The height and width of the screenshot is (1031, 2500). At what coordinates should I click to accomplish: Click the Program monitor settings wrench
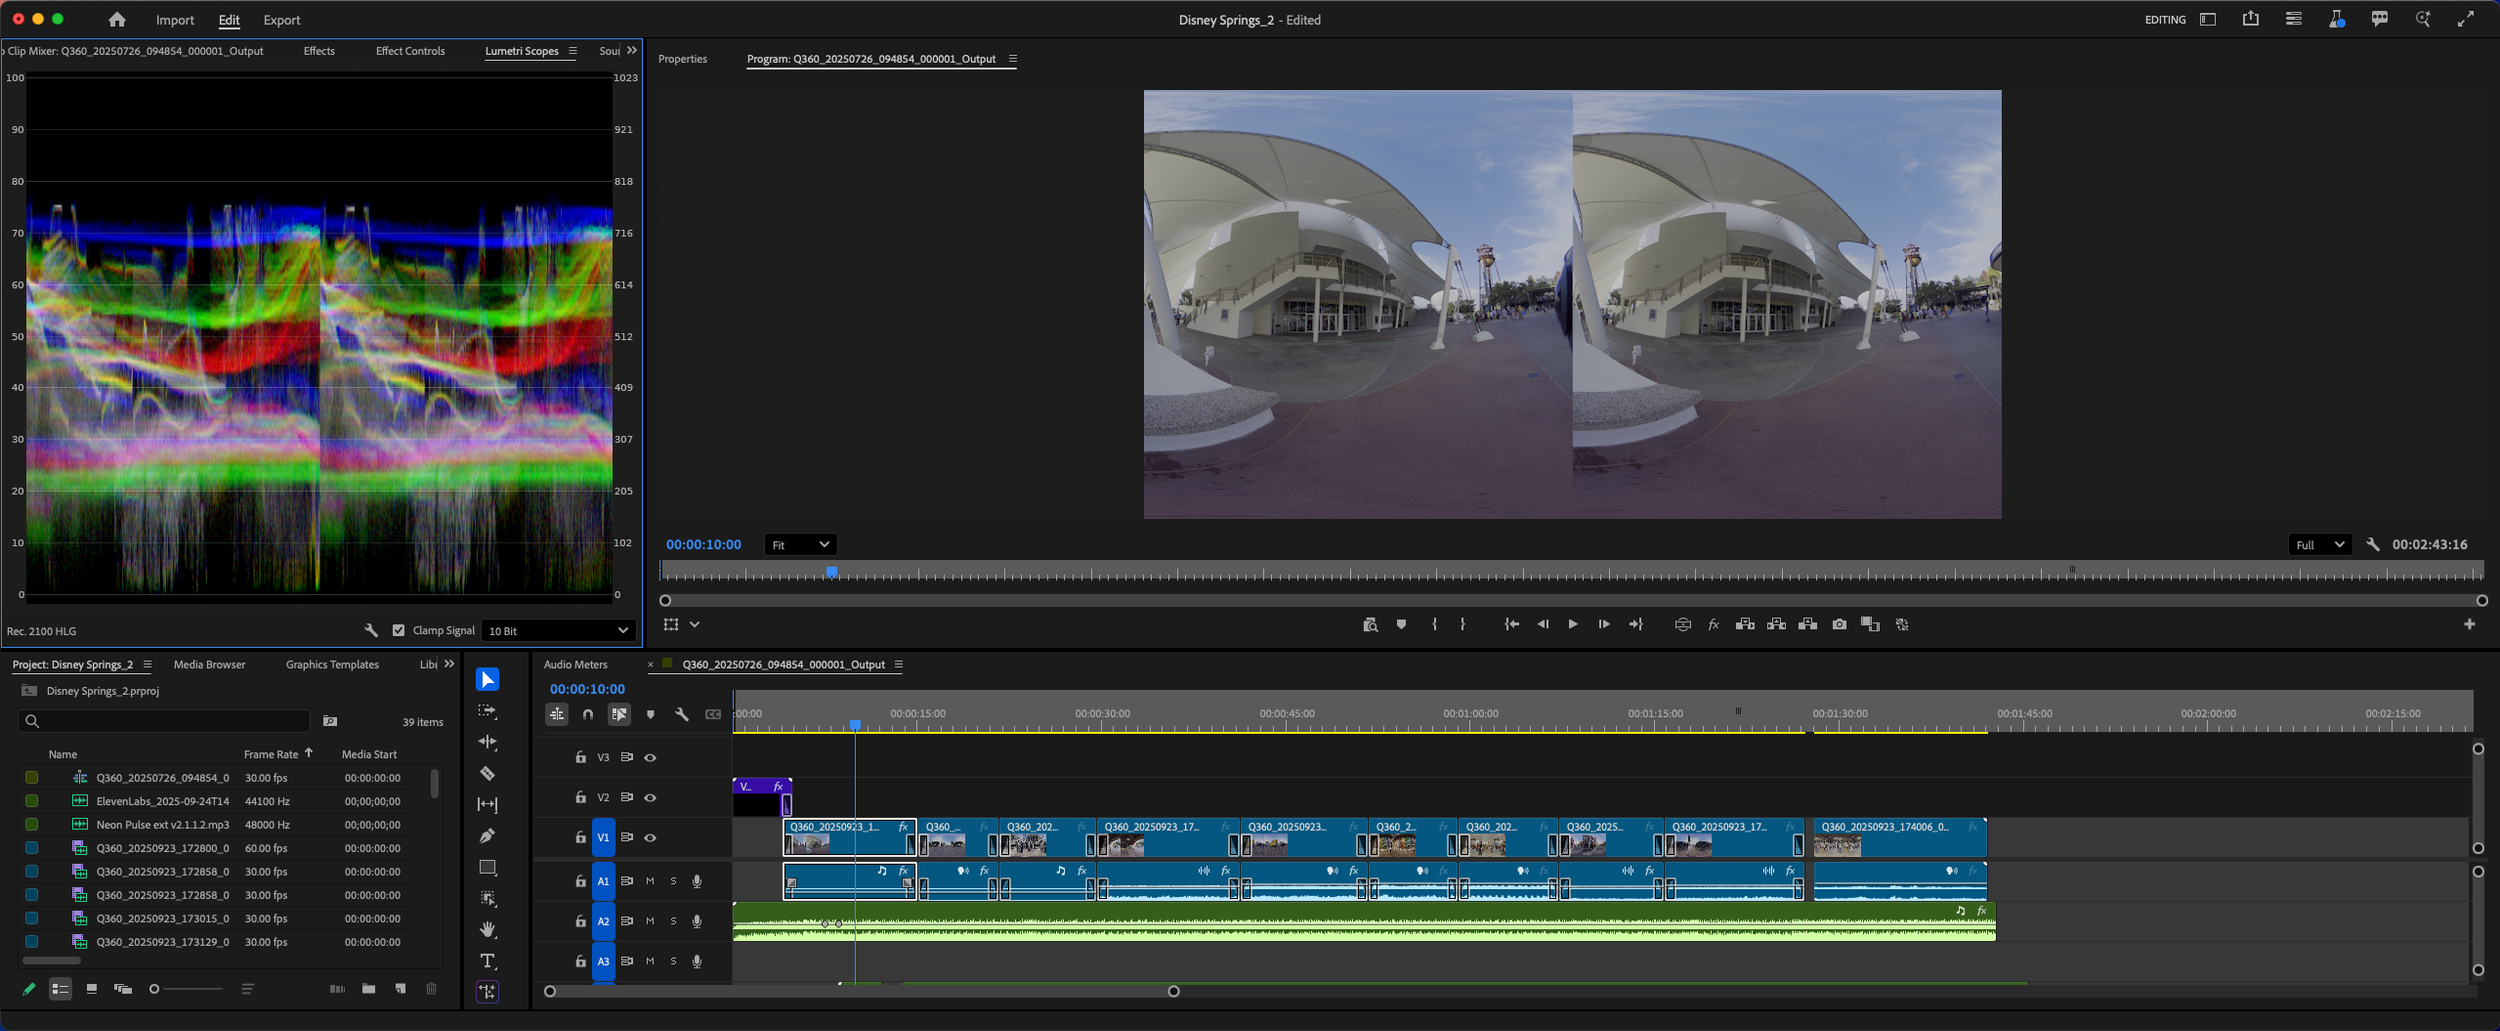point(2372,544)
